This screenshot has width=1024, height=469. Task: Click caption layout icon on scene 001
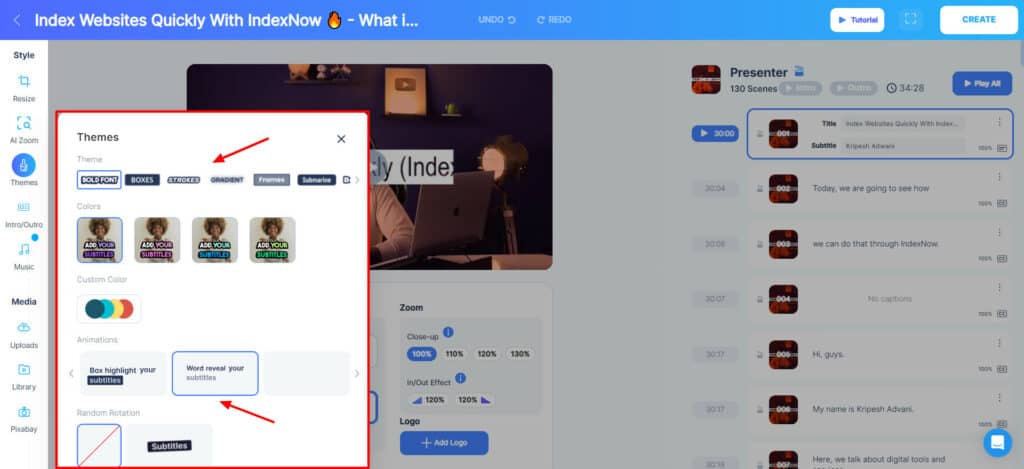pos(1002,148)
